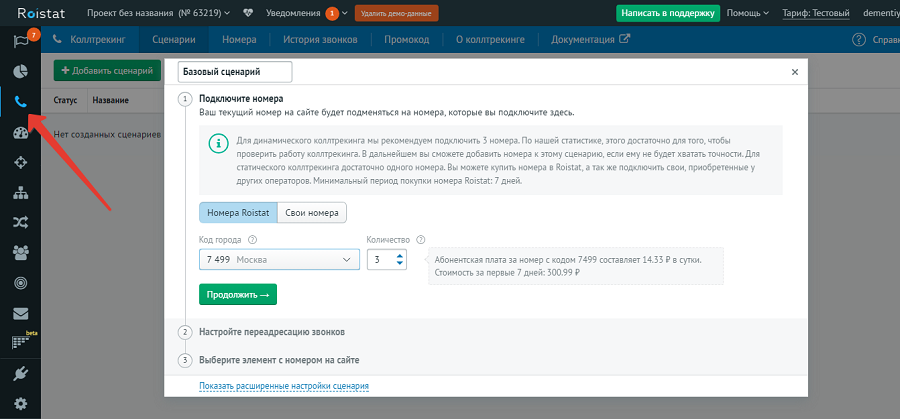Image resolution: width=900 pixels, height=419 pixels.
Task: Click the Написать в поддержку button
Action: tap(668, 13)
